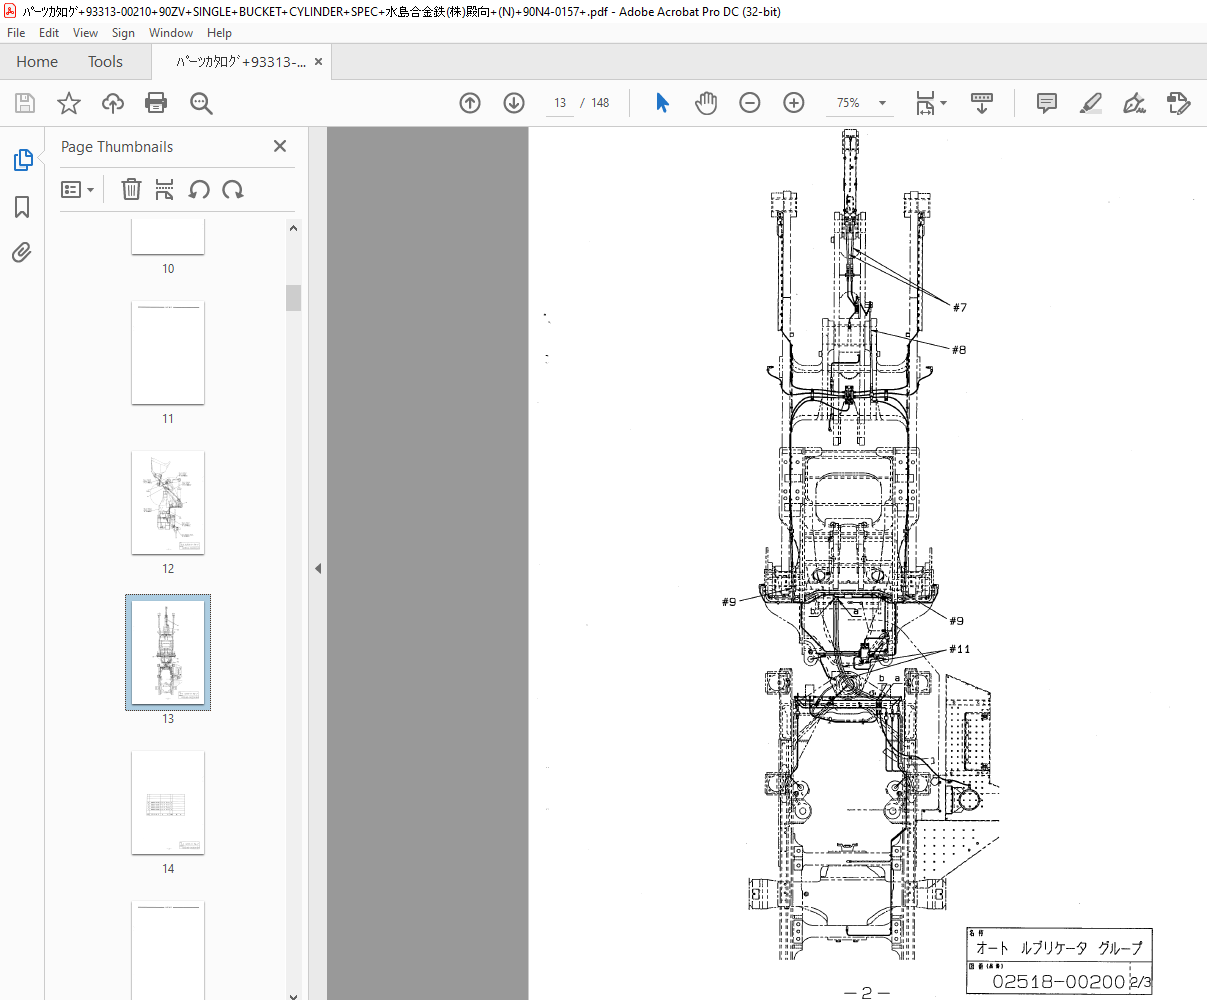Click the page number input field
1207x1000 pixels.
(559, 103)
